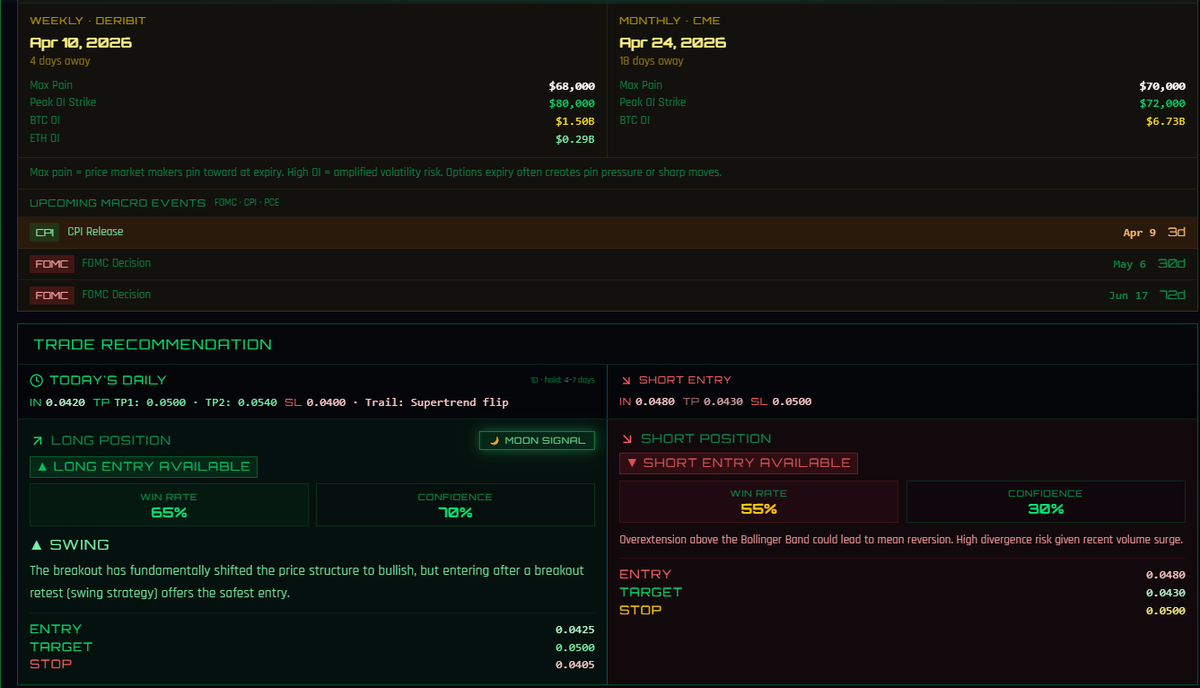Click the $72,000 CME peak OI strike
Image resolution: width=1200 pixels, height=688 pixels.
[x=1162, y=104]
